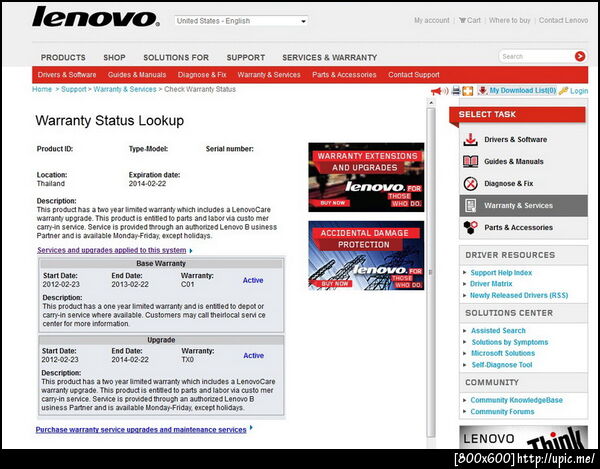Image resolution: width=600 pixels, height=469 pixels.
Task: Click the Warranty Extensions and Upgrades banner
Action: 366,177
